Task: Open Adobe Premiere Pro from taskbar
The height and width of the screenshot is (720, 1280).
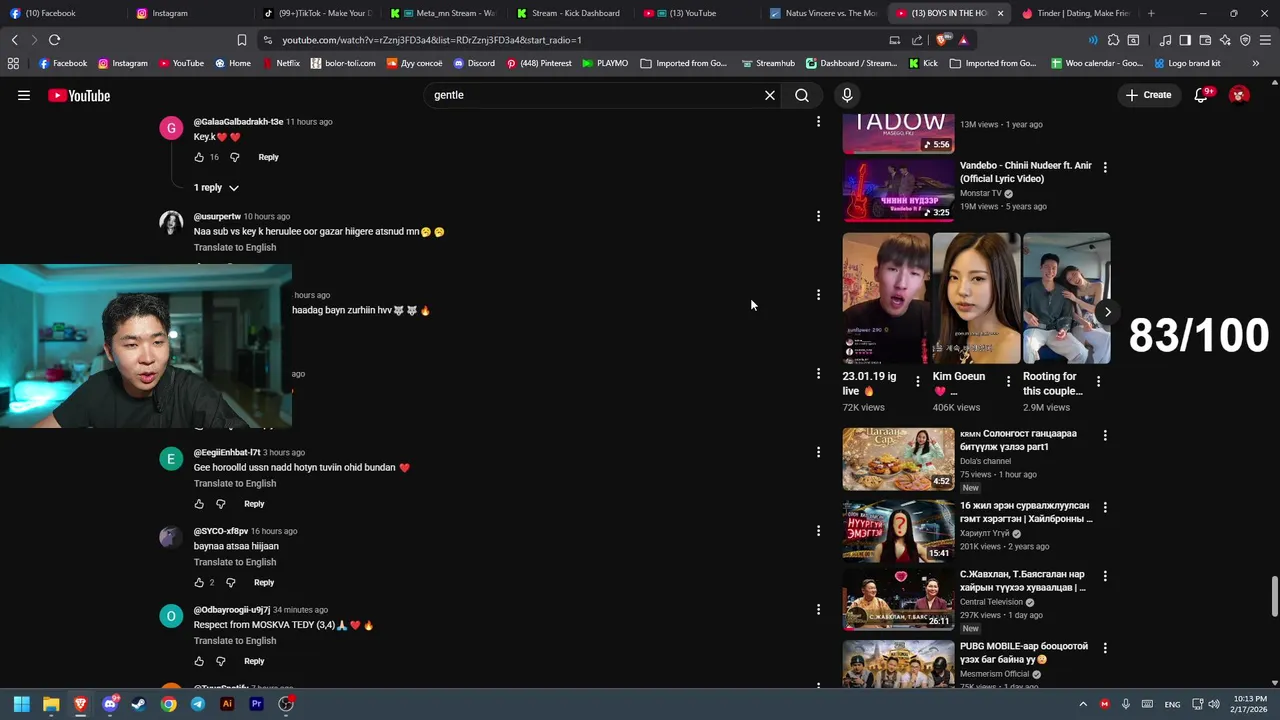Action: coord(256,704)
